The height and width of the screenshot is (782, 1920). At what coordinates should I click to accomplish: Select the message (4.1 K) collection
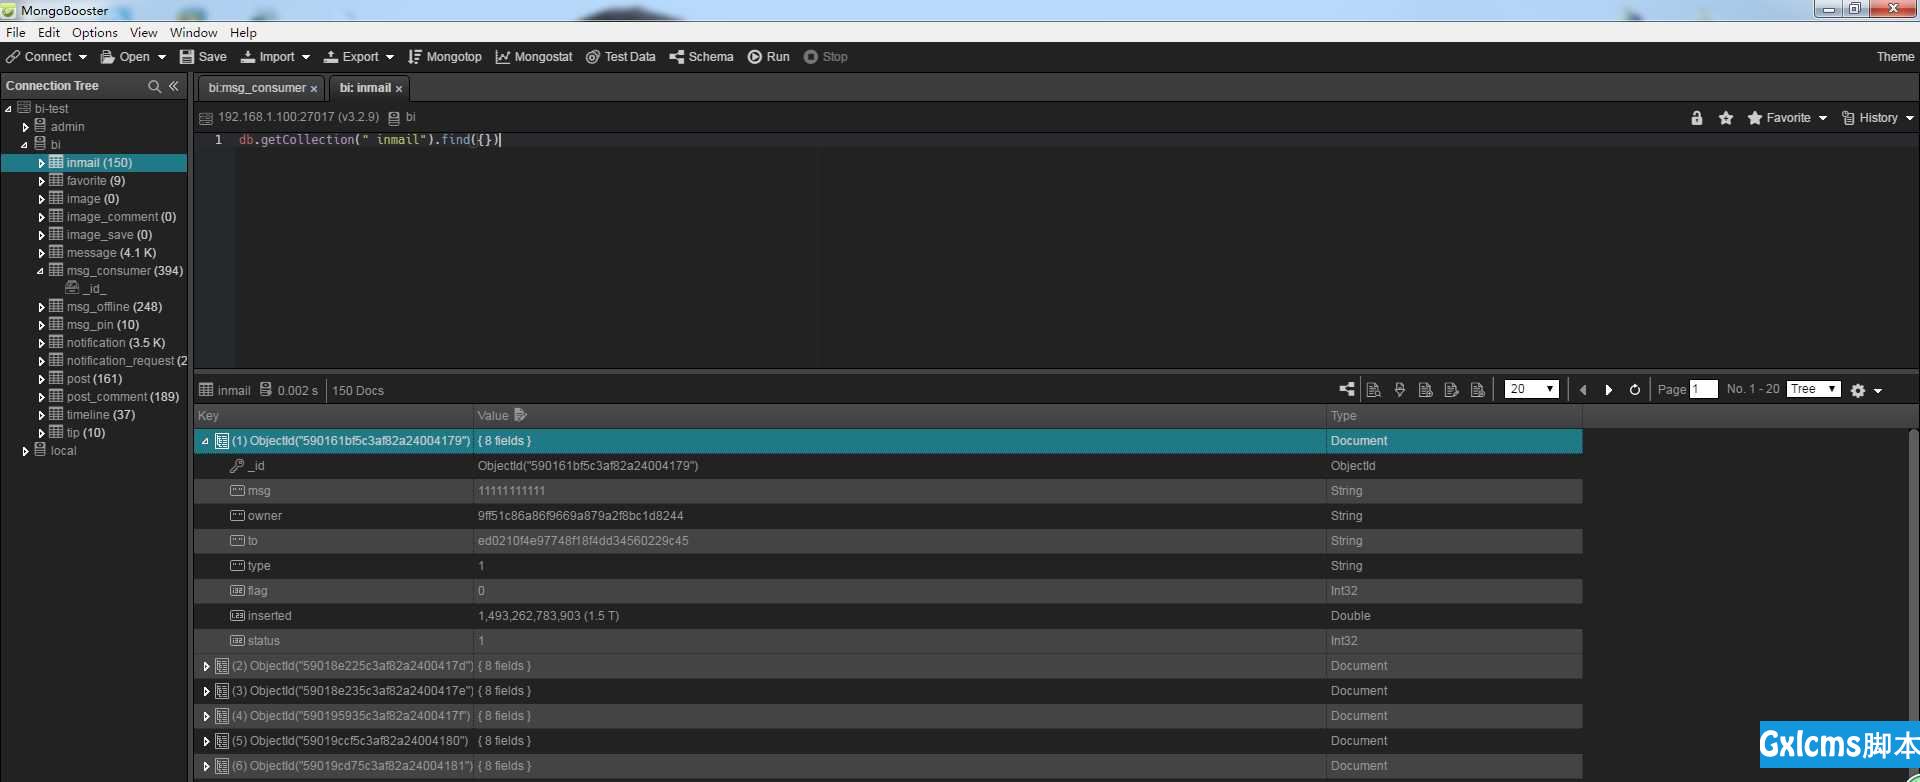pos(111,253)
